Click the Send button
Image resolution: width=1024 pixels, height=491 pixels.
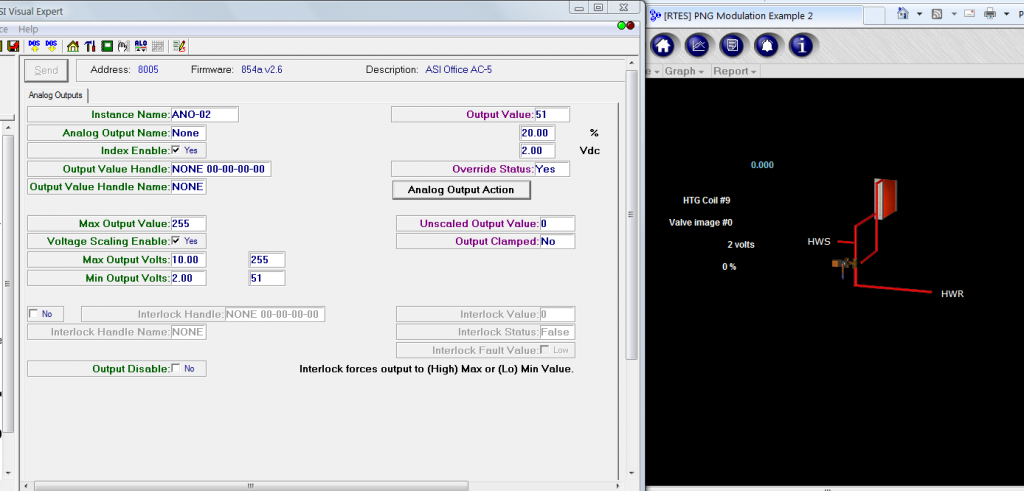tap(46, 70)
